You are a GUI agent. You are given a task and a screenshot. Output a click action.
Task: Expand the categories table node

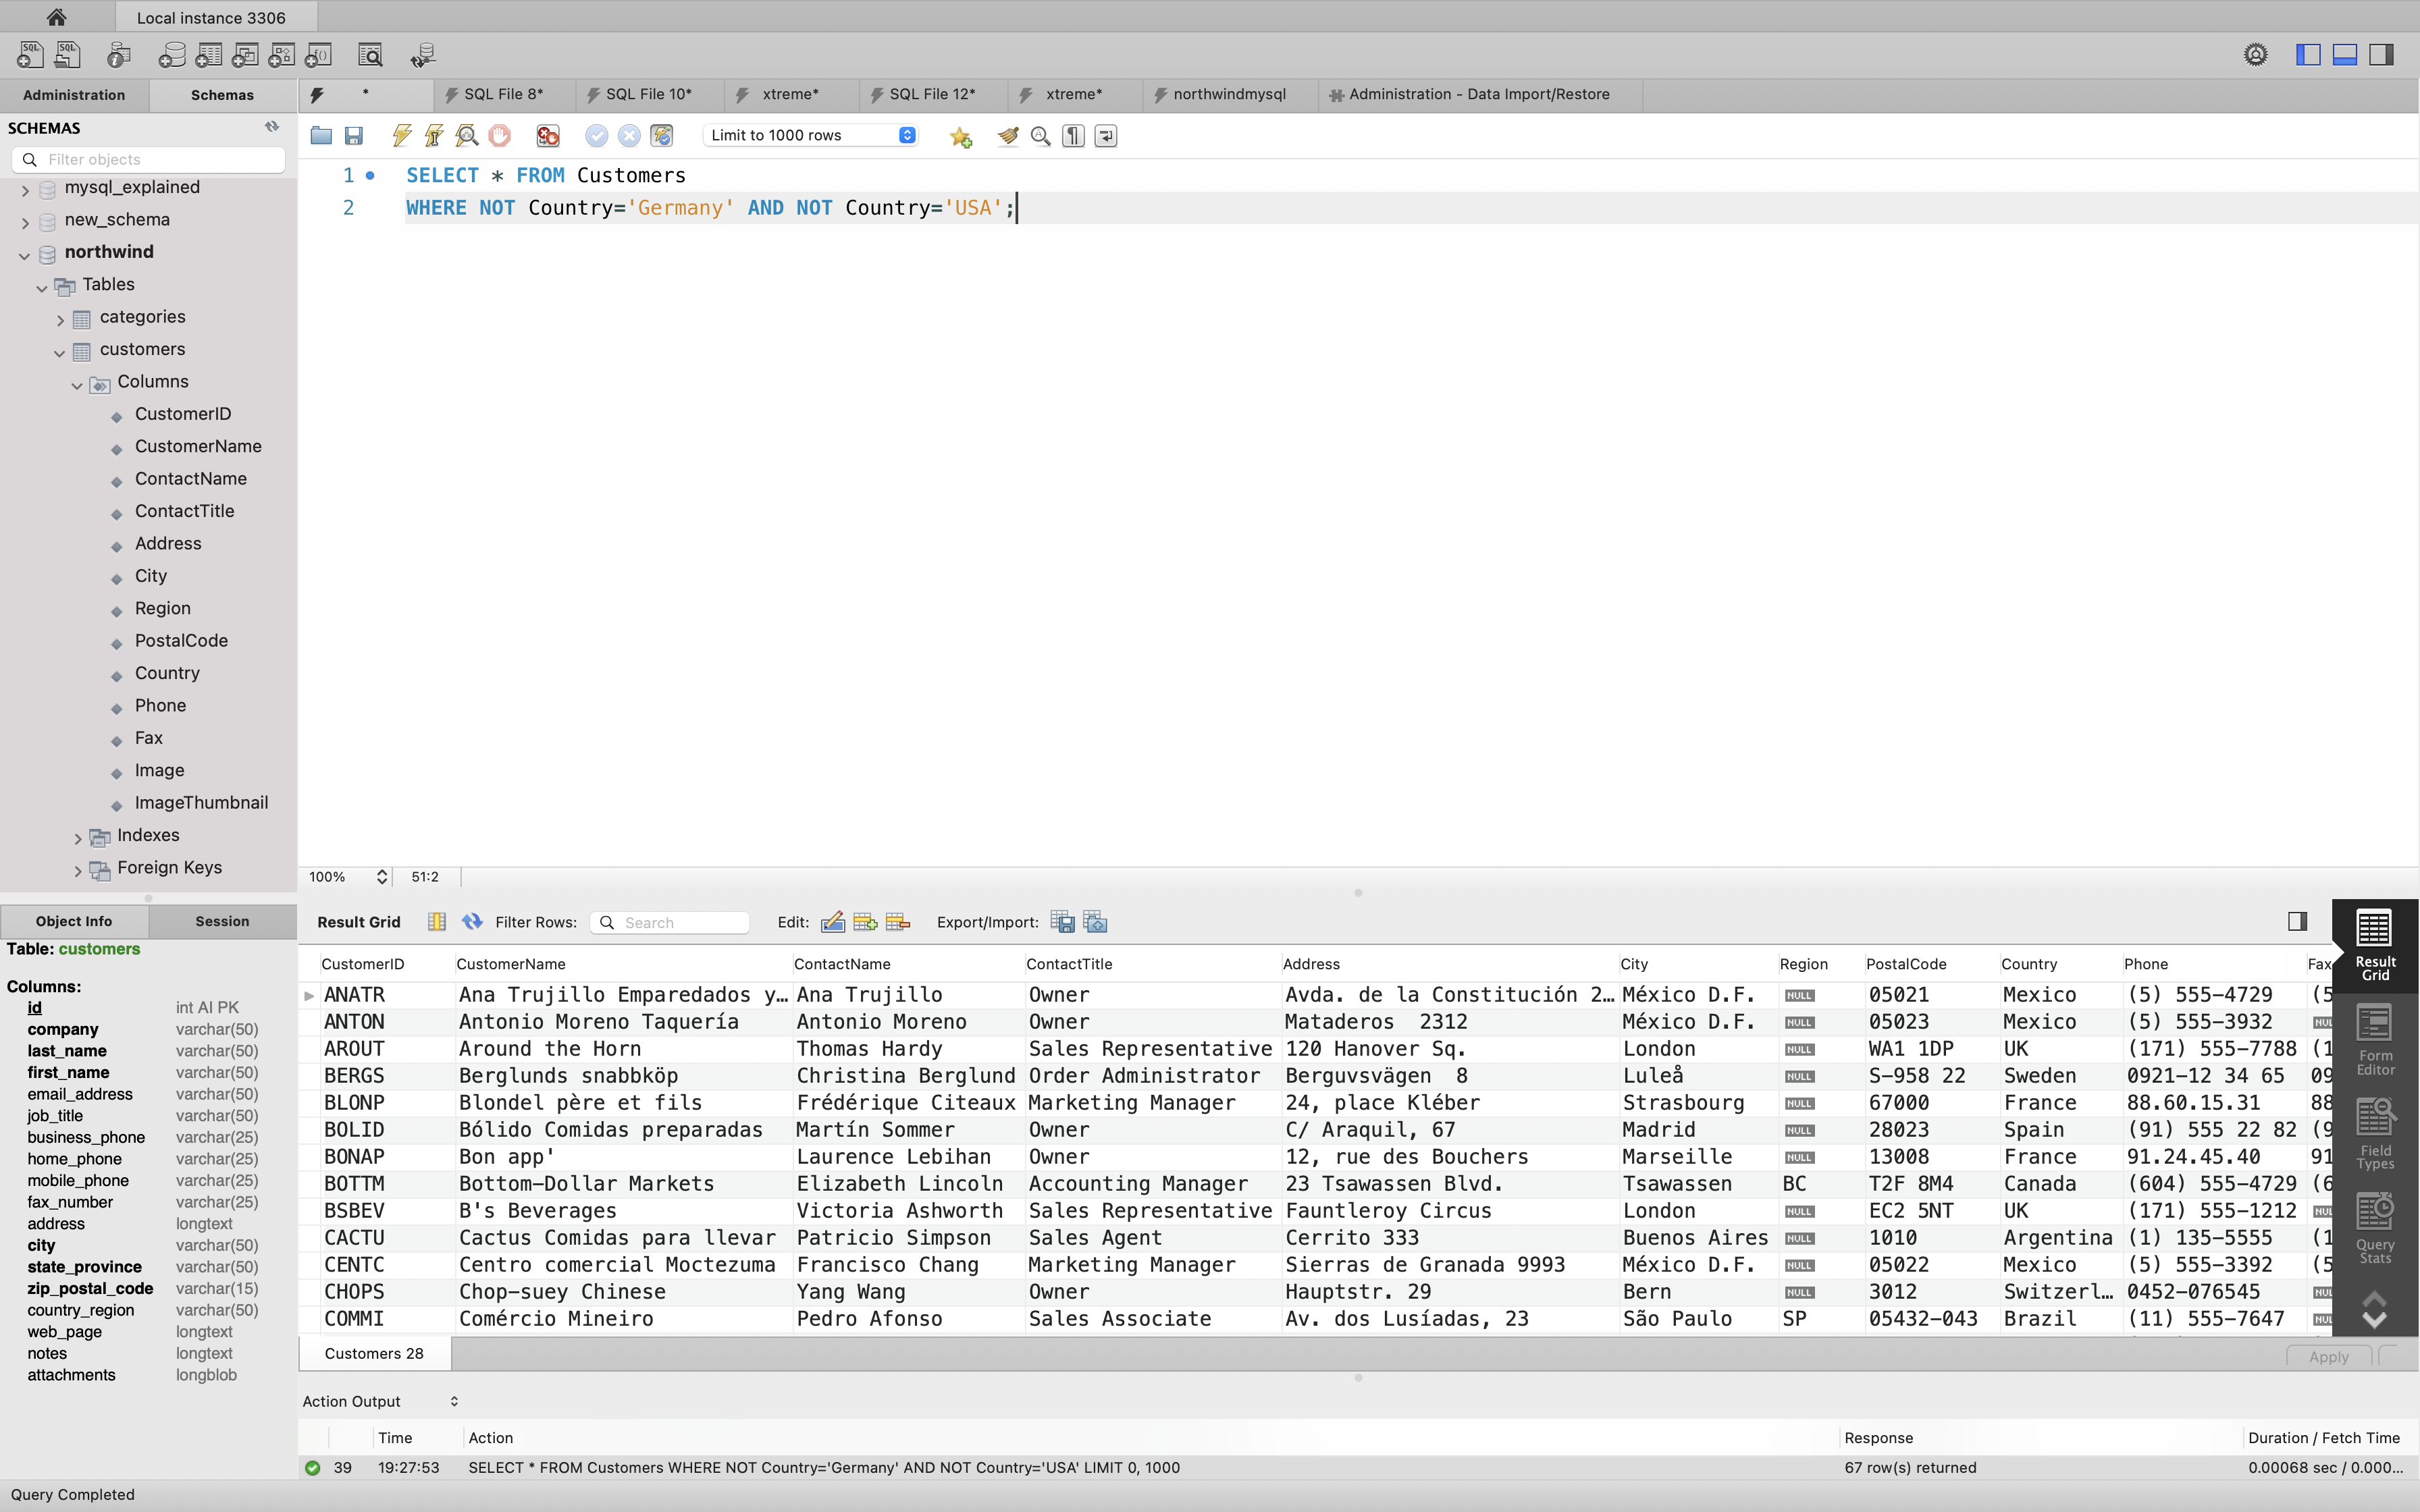60,319
